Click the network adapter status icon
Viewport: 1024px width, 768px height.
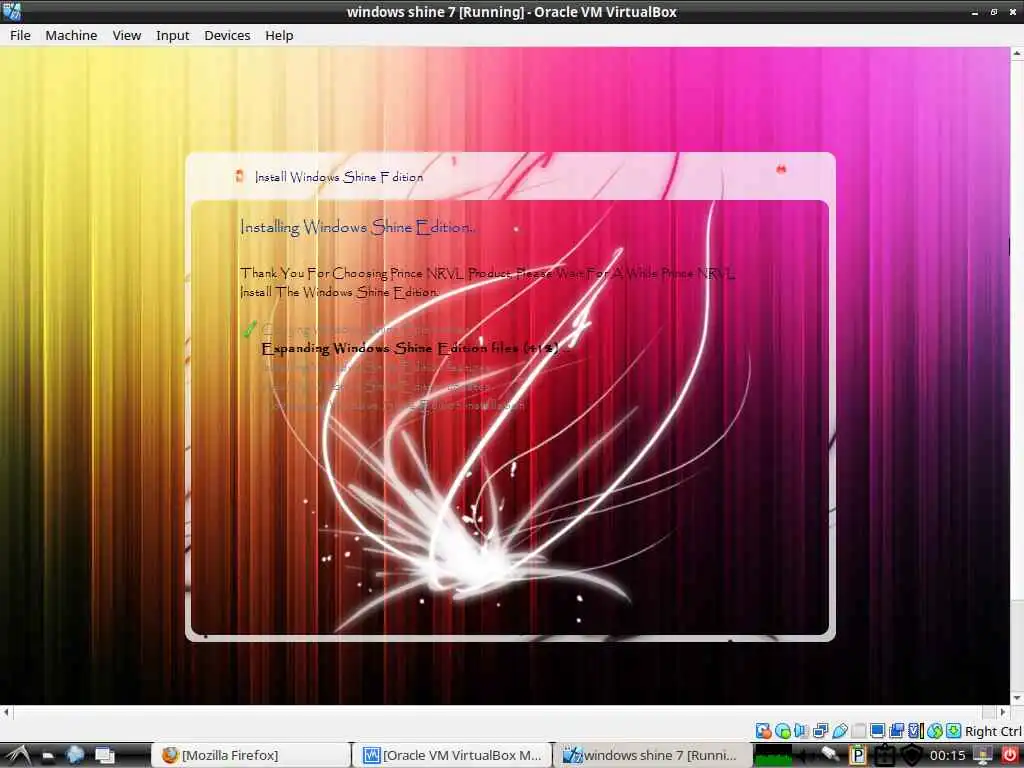(820, 731)
